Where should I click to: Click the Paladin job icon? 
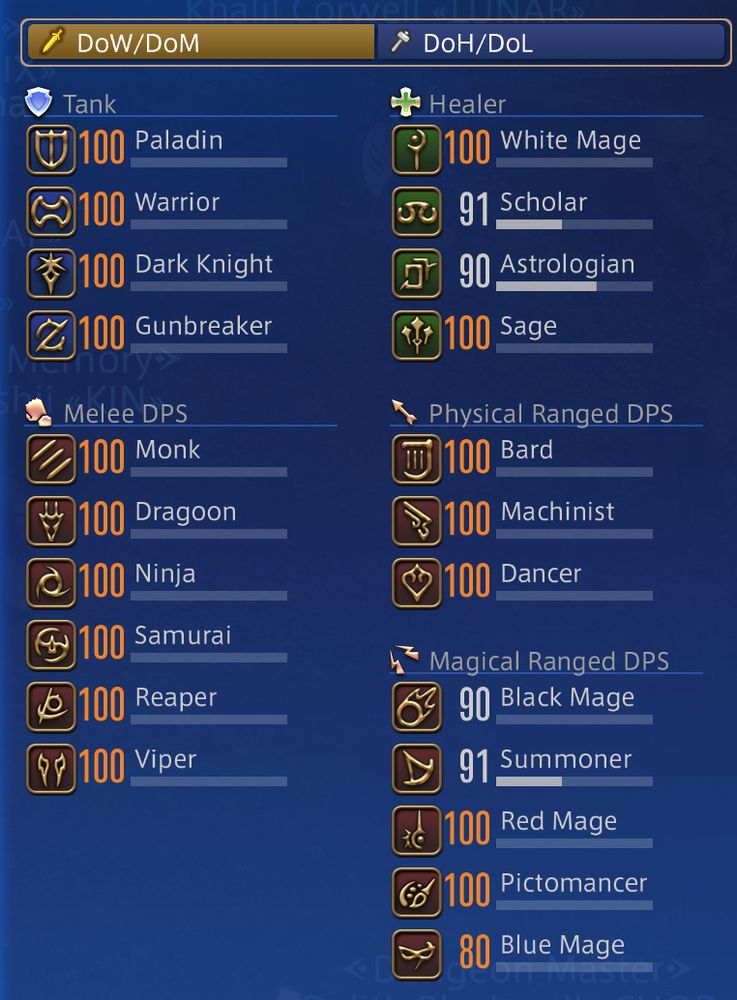click(x=51, y=150)
